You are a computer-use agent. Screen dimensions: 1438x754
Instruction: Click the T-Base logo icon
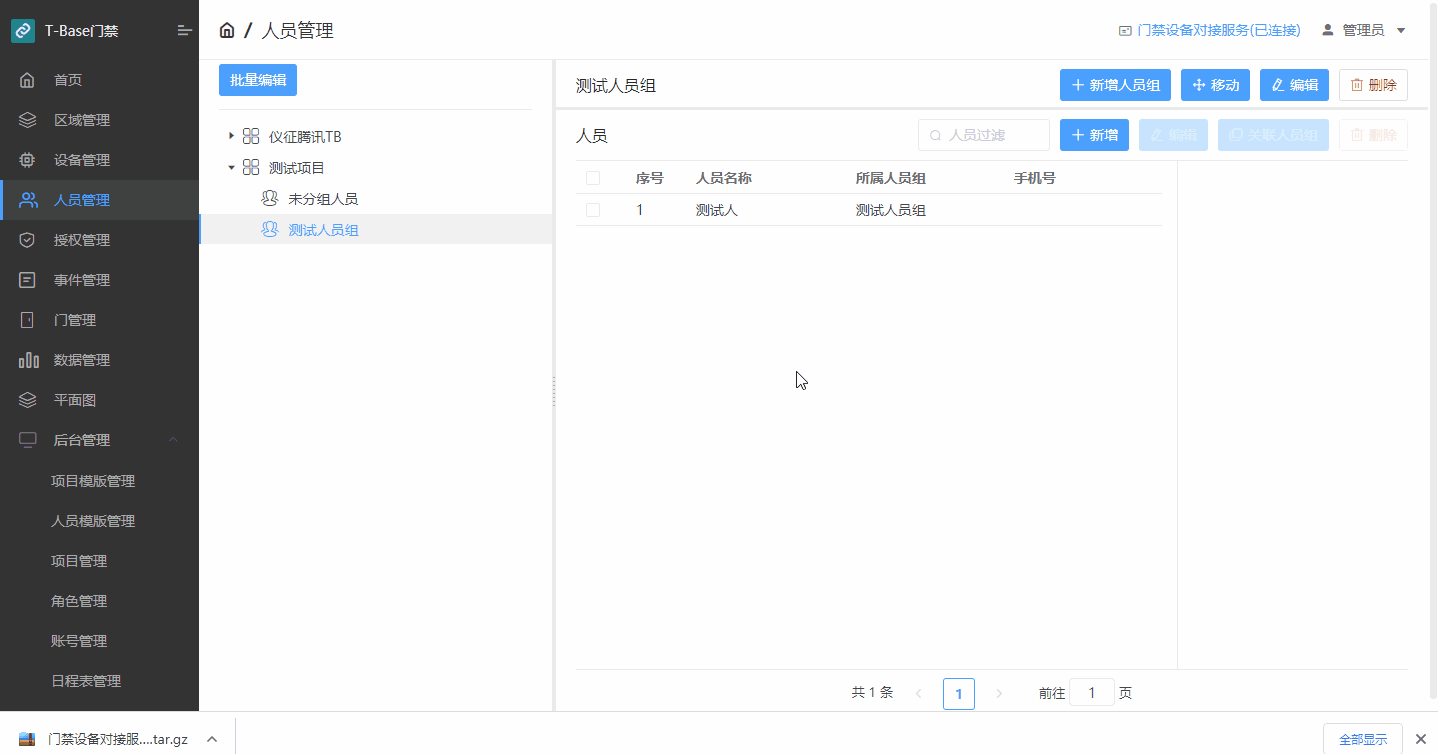coord(23,31)
